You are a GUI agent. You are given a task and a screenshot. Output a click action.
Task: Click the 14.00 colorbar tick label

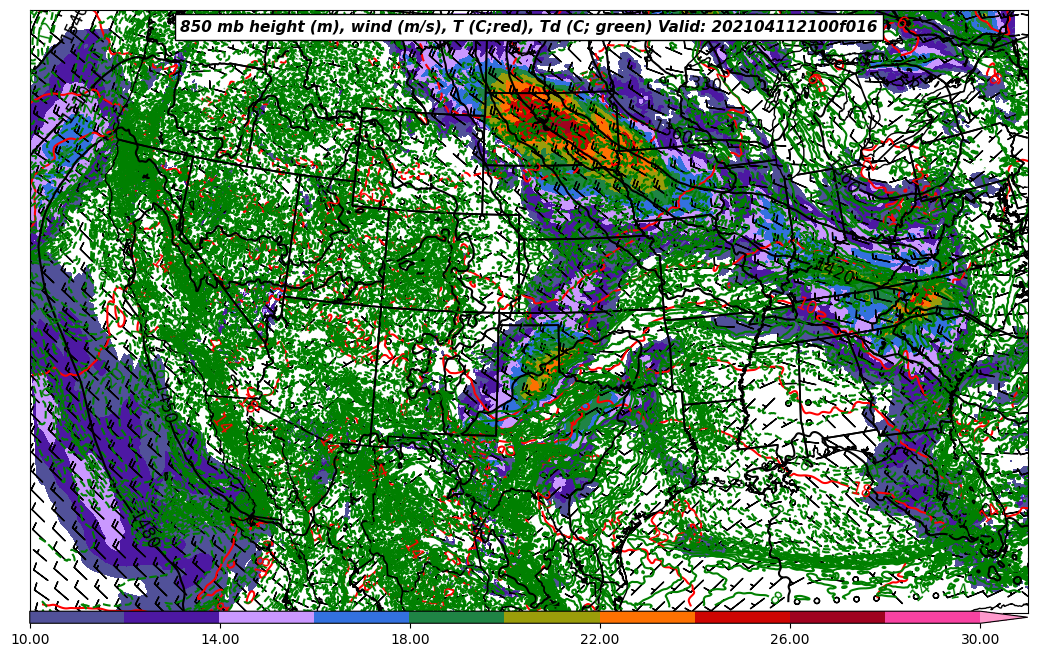[x=220, y=639]
